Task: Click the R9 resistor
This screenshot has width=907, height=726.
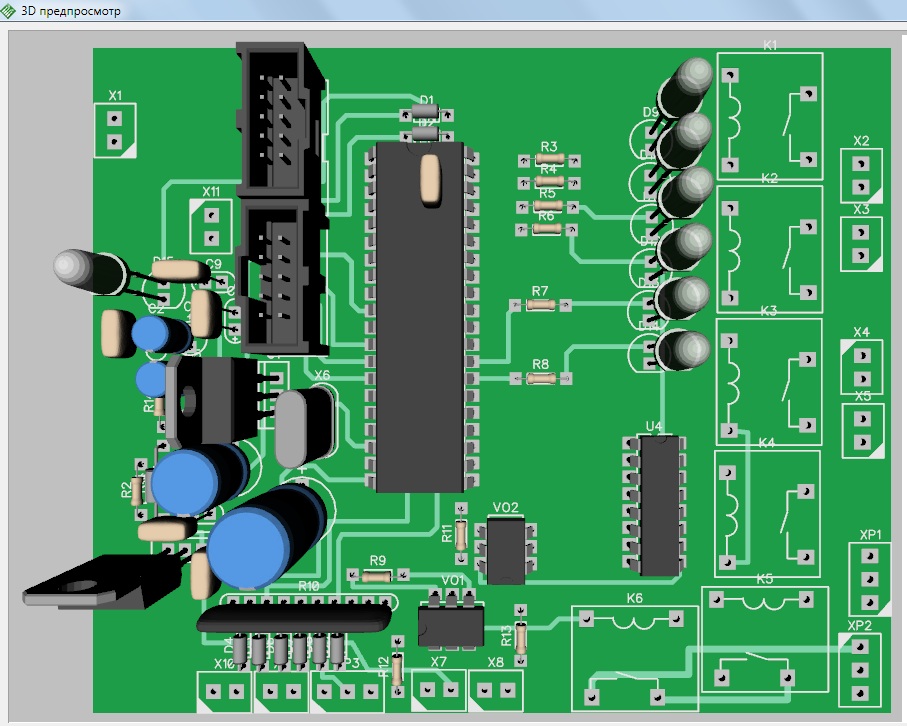Action: pos(377,575)
